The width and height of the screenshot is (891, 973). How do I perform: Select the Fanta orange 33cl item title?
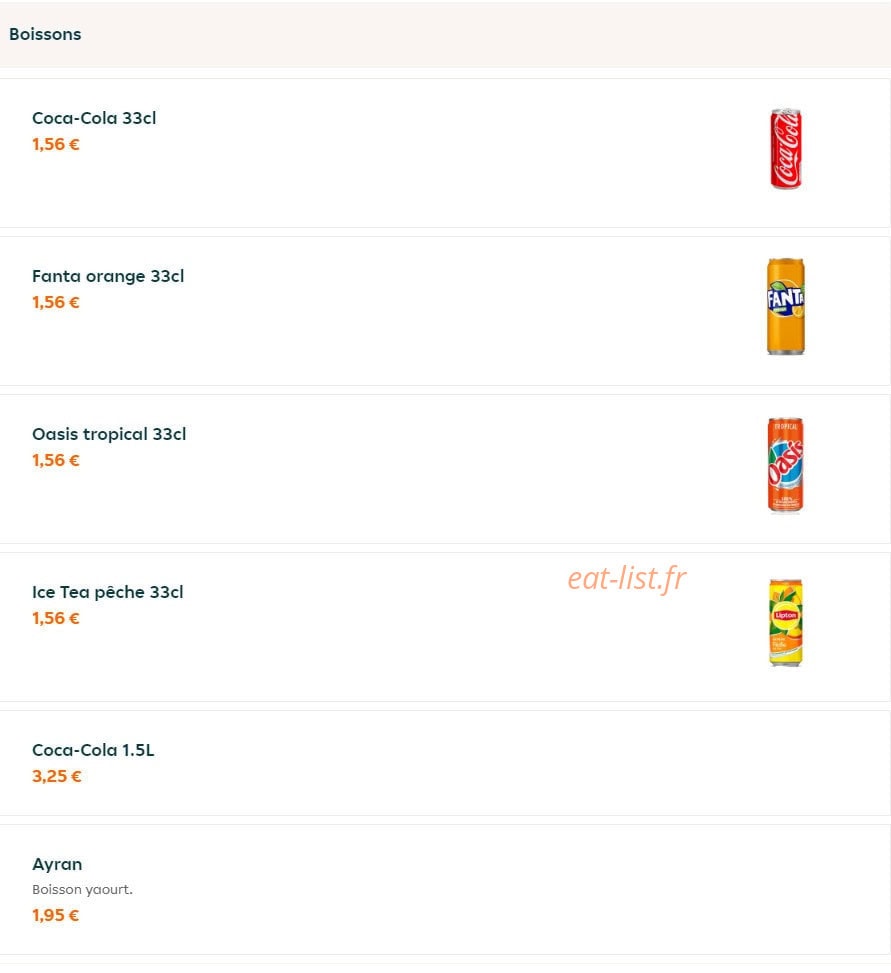(108, 276)
